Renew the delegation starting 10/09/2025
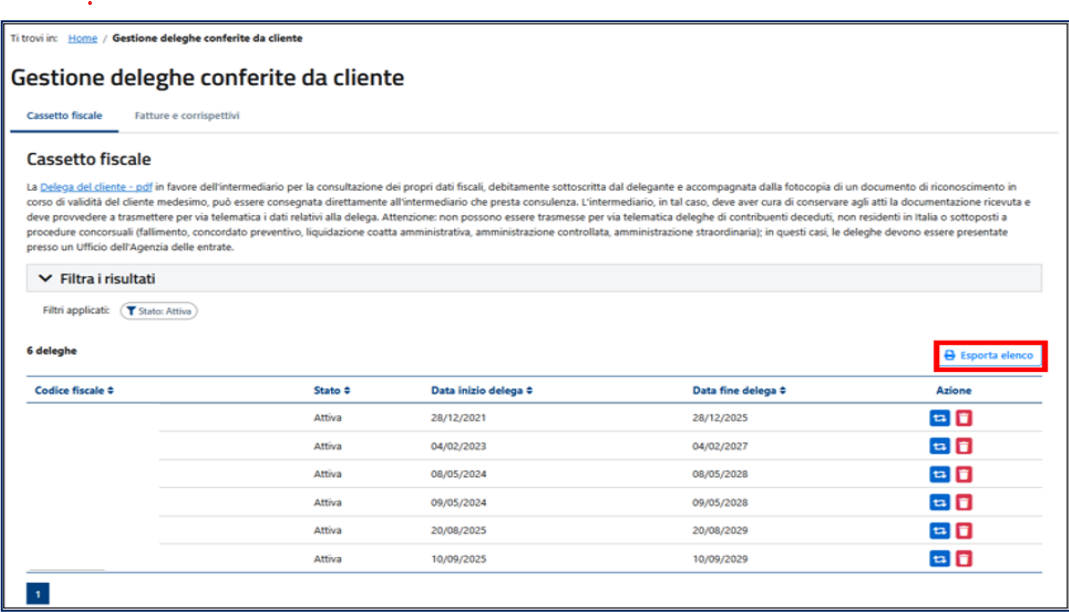Screen dimensions: 1069x612 coord(940,559)
